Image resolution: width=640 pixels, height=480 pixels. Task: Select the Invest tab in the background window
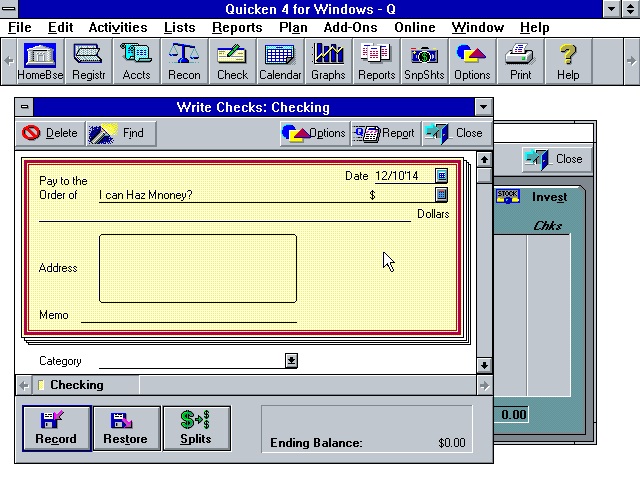(x=549, y=197)
